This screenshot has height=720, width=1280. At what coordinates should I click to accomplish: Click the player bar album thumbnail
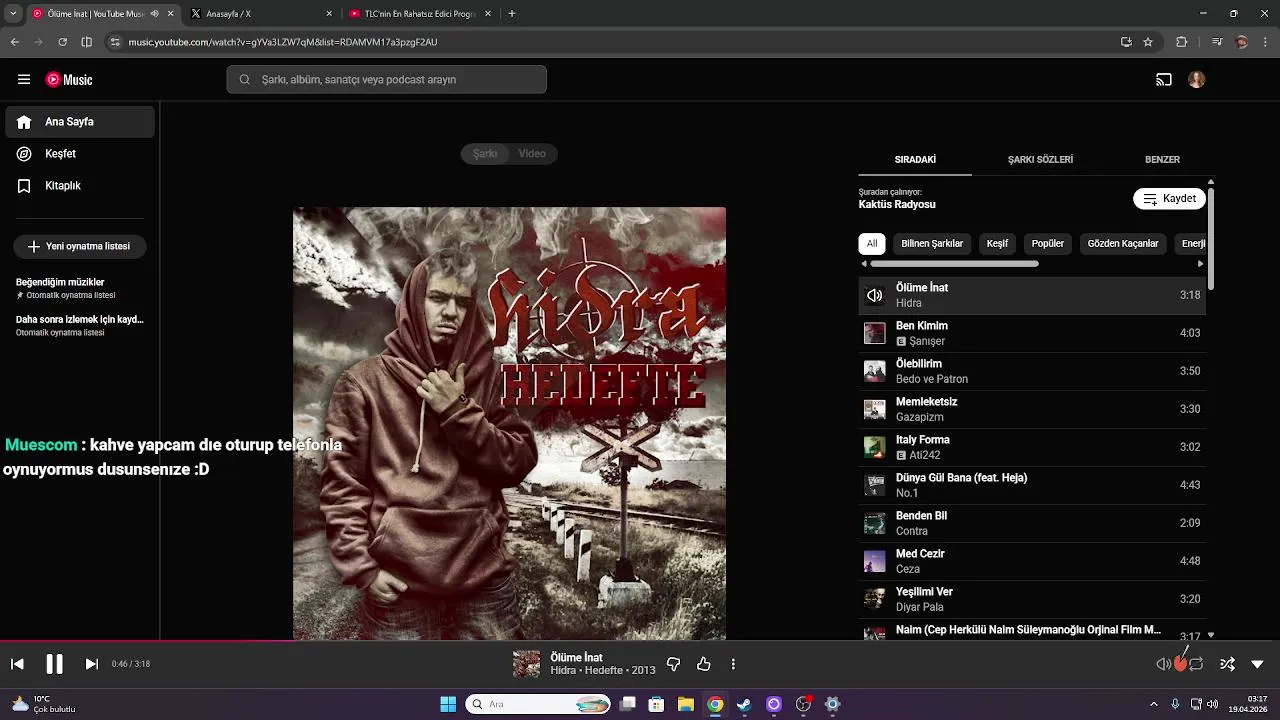[x=526, y=664]
